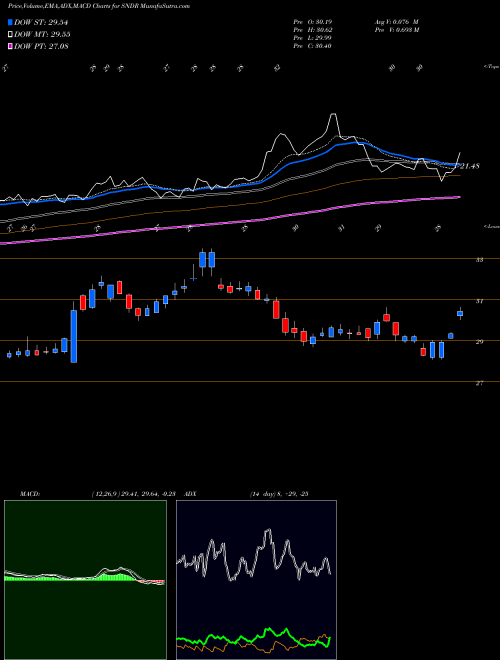Click the 'DOW ST: 29.54' label

click(x=41, y=22)
